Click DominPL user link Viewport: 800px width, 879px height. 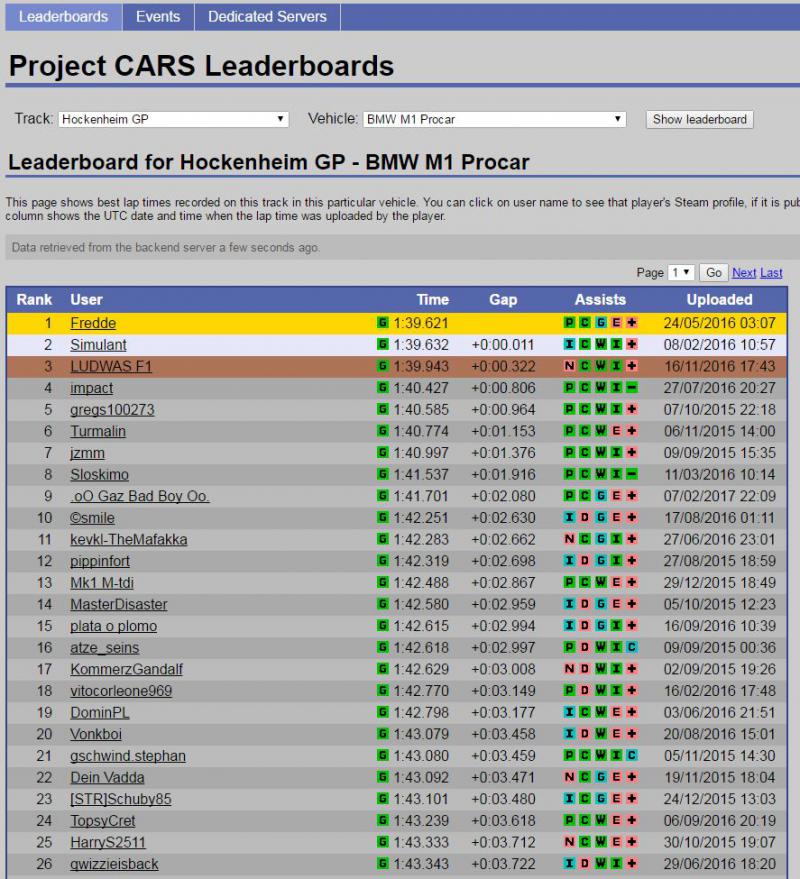(100, 713)
